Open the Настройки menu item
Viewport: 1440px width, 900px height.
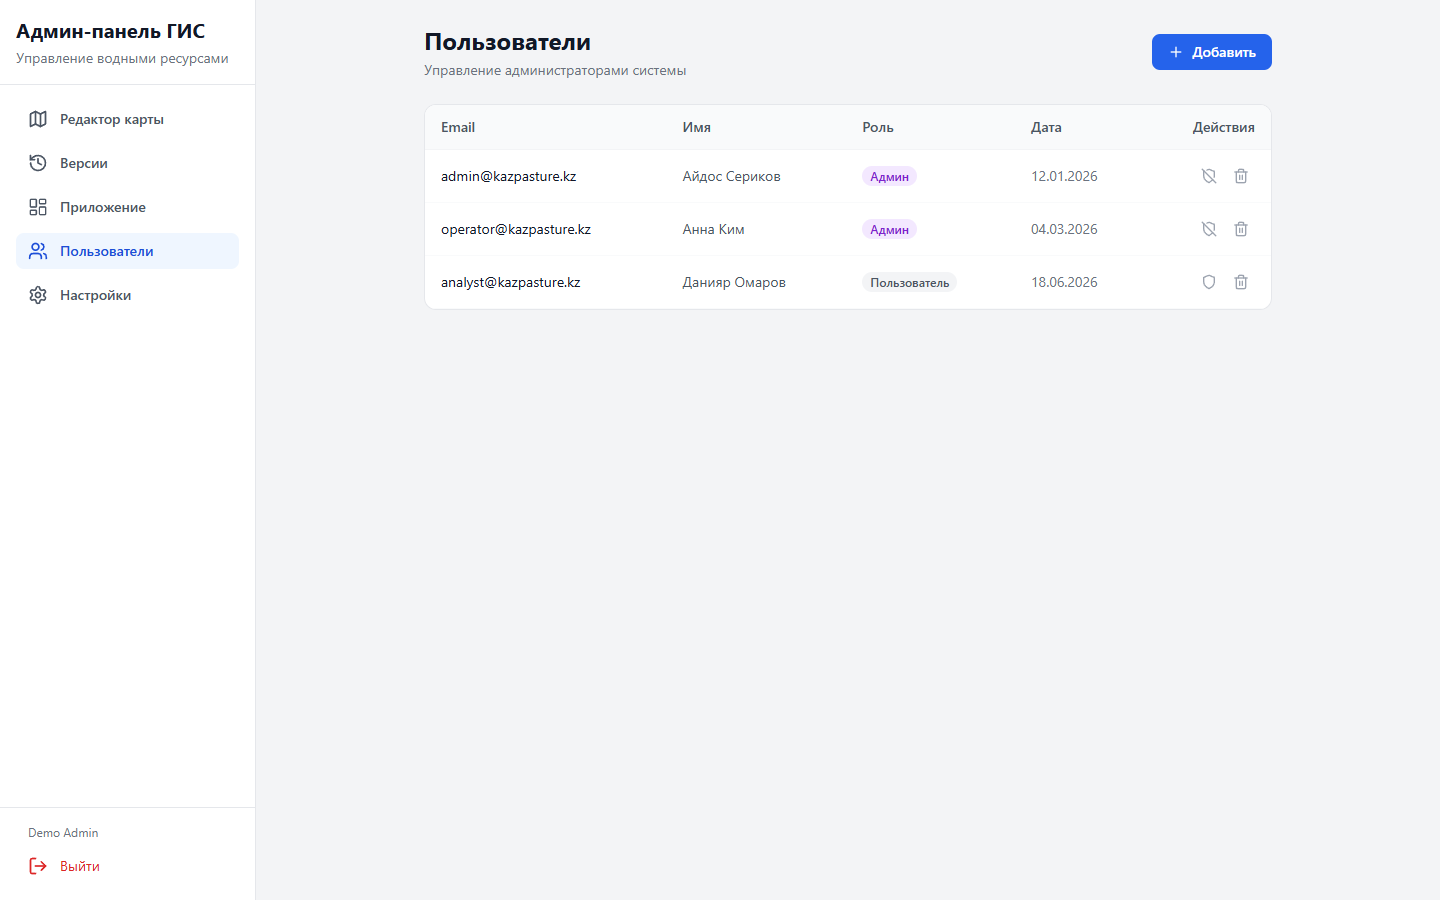[127, 295]
